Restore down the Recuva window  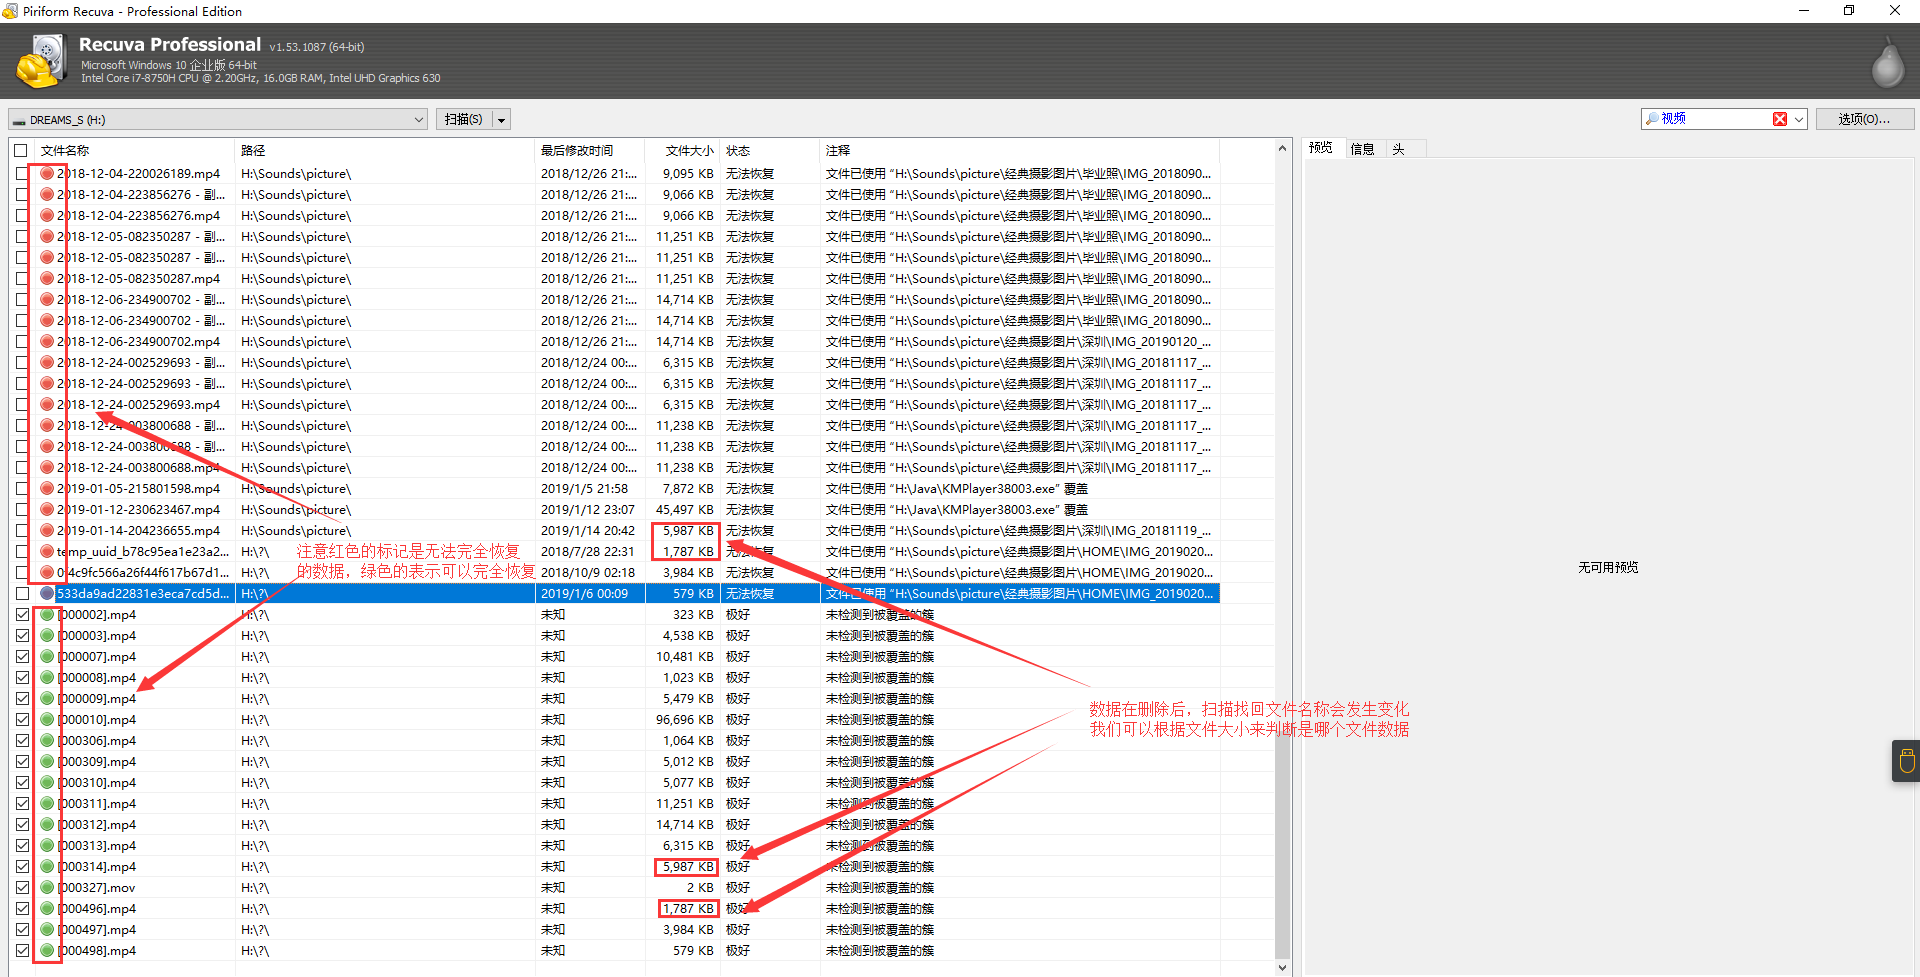pos(1849,11)
